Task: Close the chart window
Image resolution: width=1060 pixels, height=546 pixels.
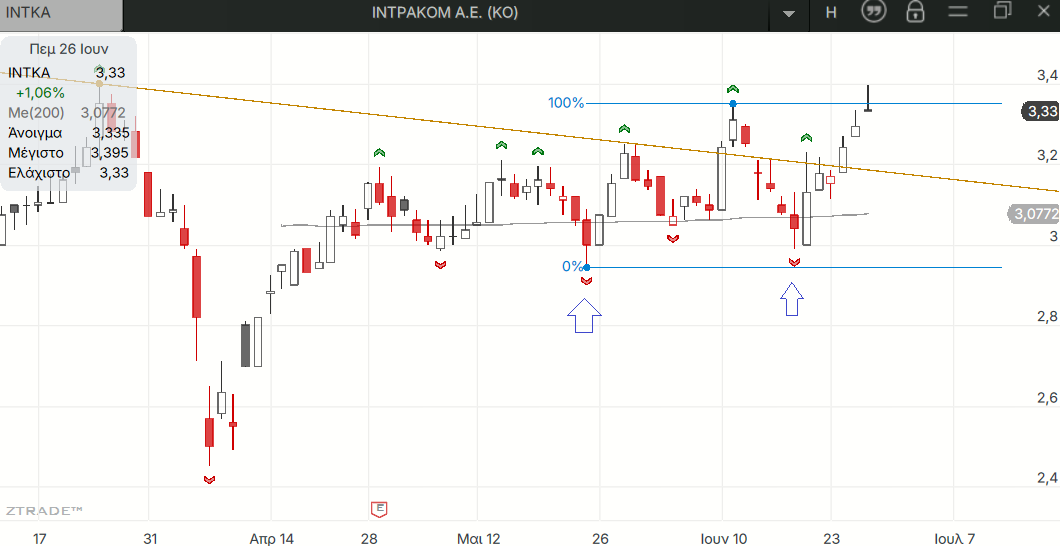Action: click(1042, 9)
